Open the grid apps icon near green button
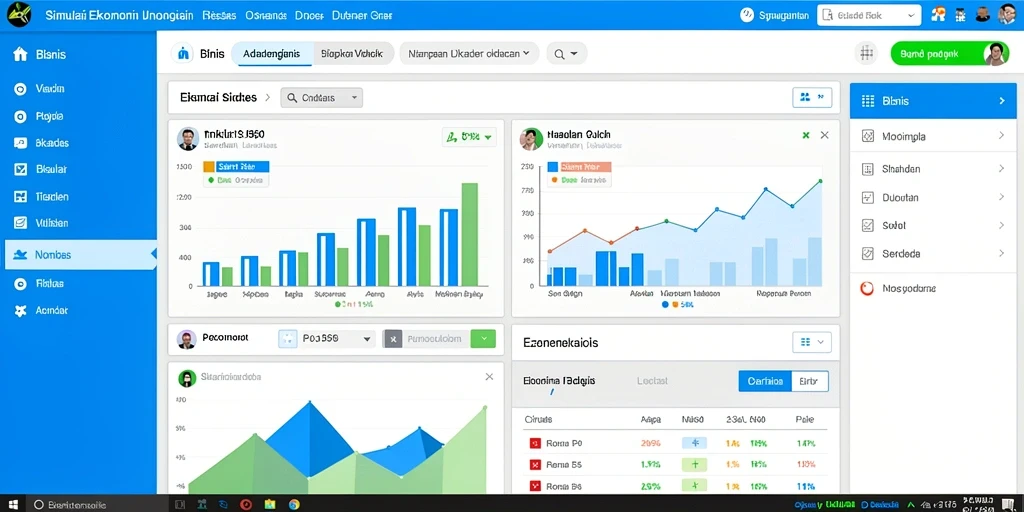Viewport: 1024px width, 512px height. point(867,54)
